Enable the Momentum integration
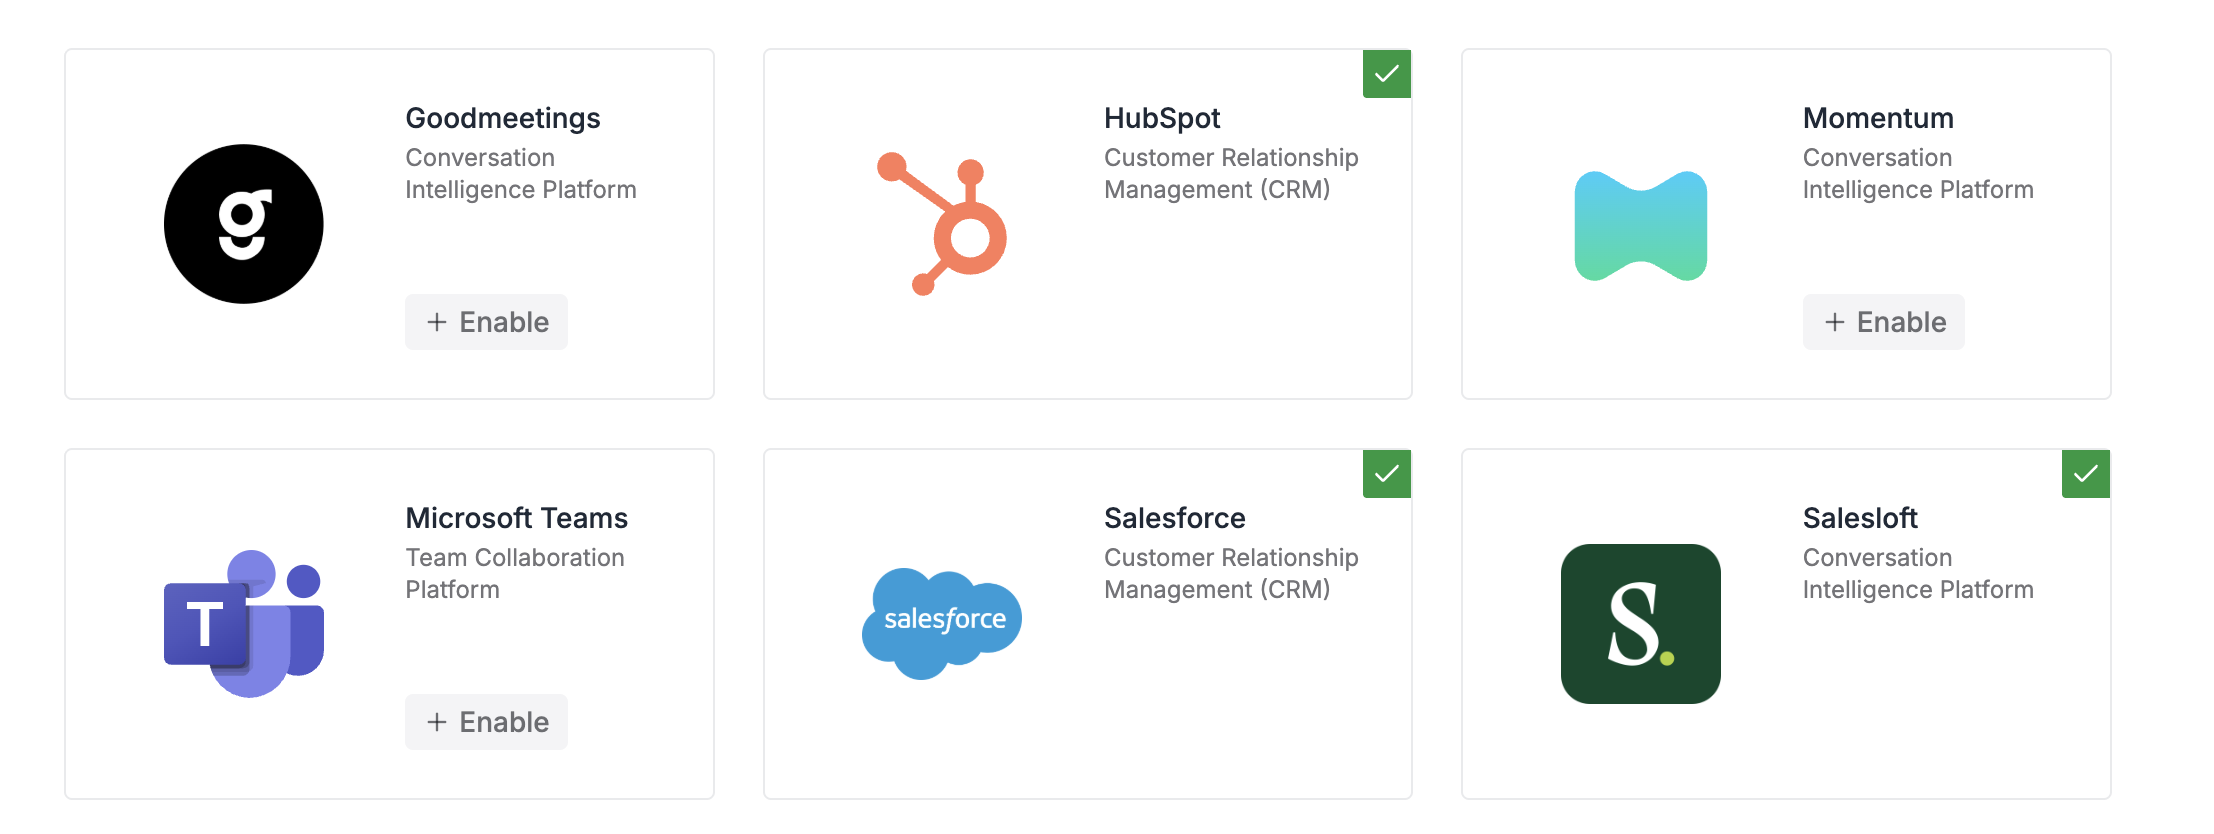Screen dimensions: 2214x834 pyautogui.click(x=1883, y=322)
